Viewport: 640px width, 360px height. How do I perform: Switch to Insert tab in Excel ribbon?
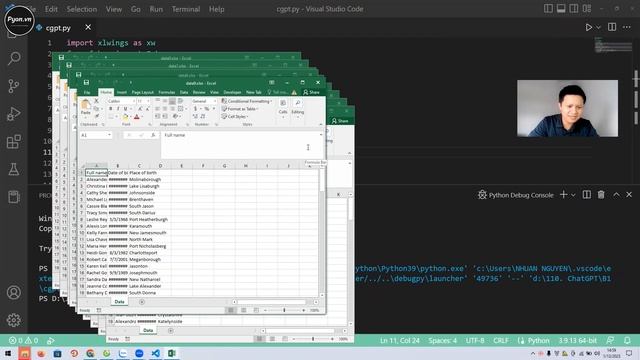click(122, 93)
